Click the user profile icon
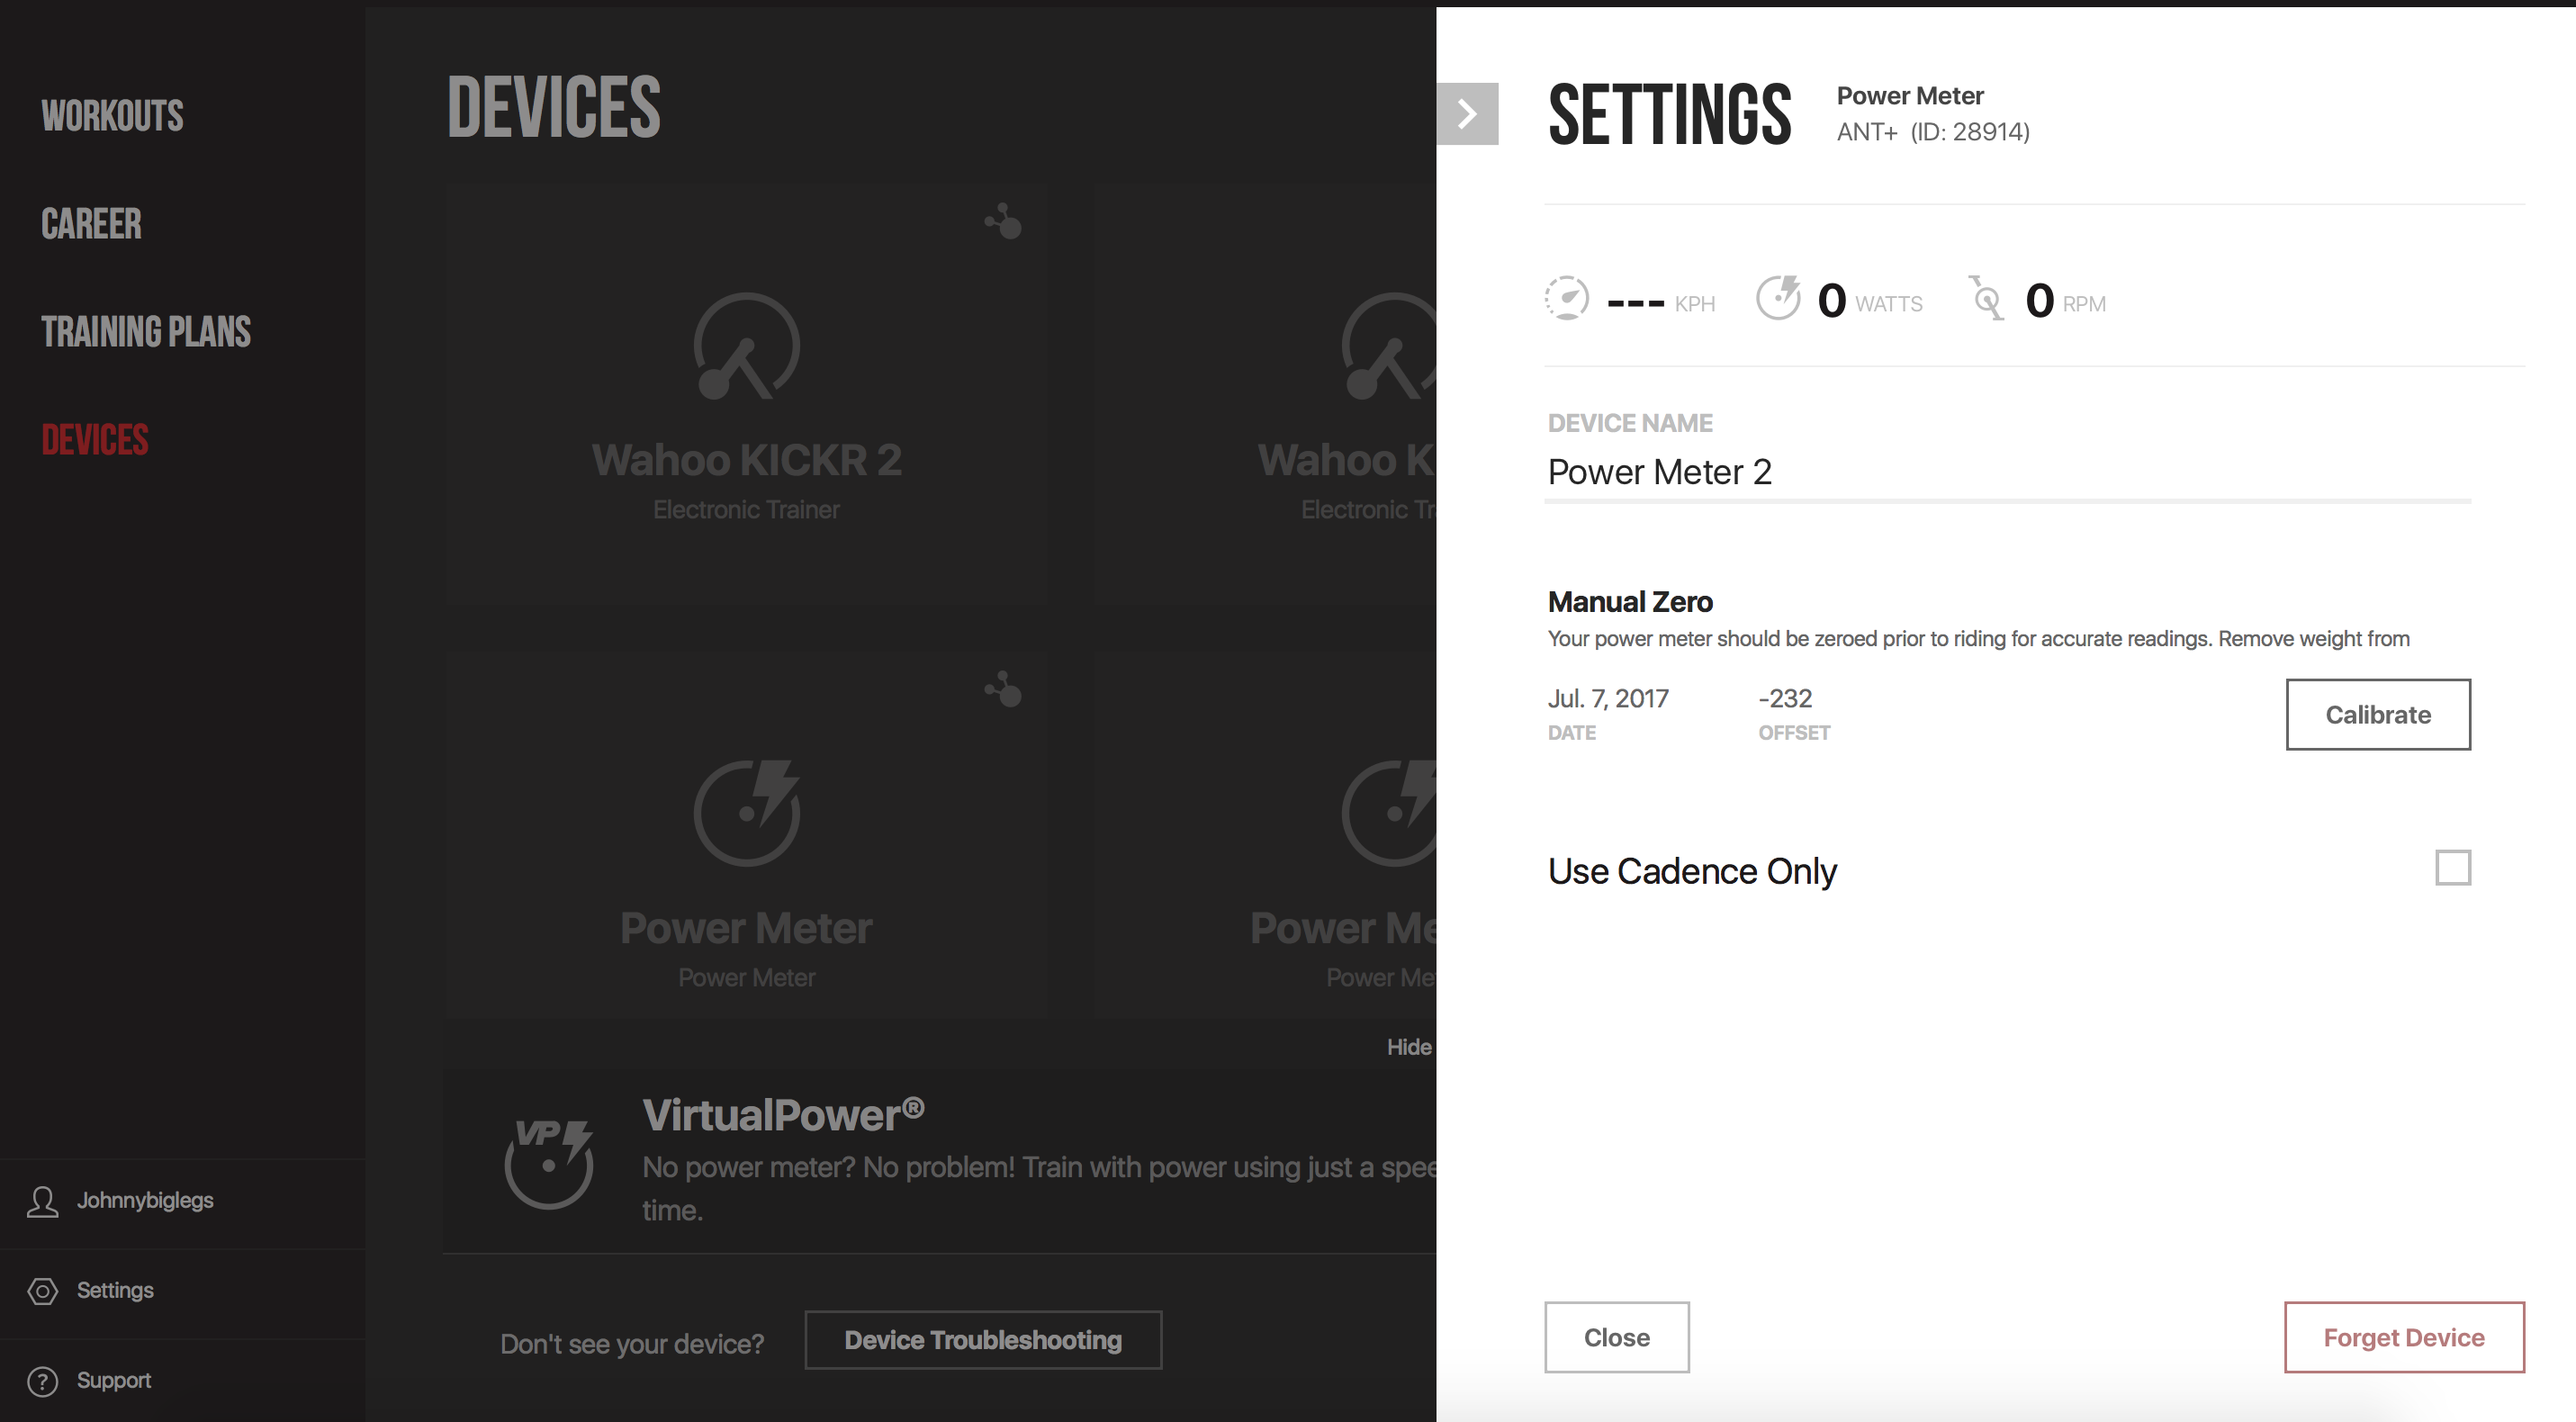Viewport: 2576px width, 1422px height. (x=42, y=1201)
